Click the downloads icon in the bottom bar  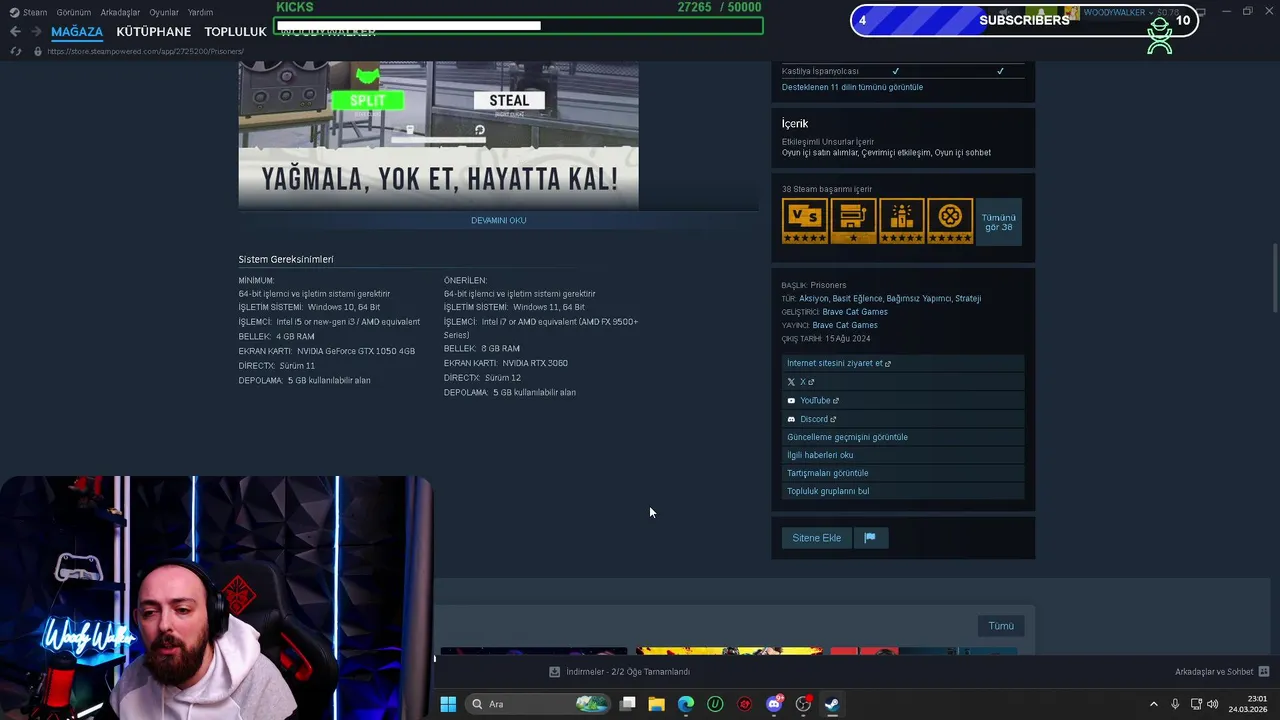555,672
